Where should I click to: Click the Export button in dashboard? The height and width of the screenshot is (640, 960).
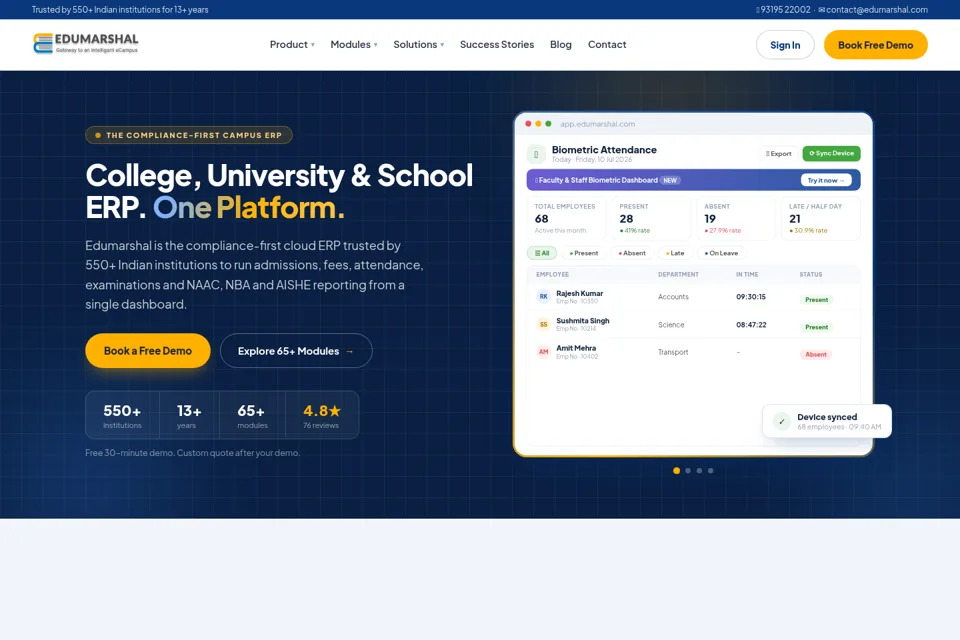pyautogui.click(x=779, y=154)
